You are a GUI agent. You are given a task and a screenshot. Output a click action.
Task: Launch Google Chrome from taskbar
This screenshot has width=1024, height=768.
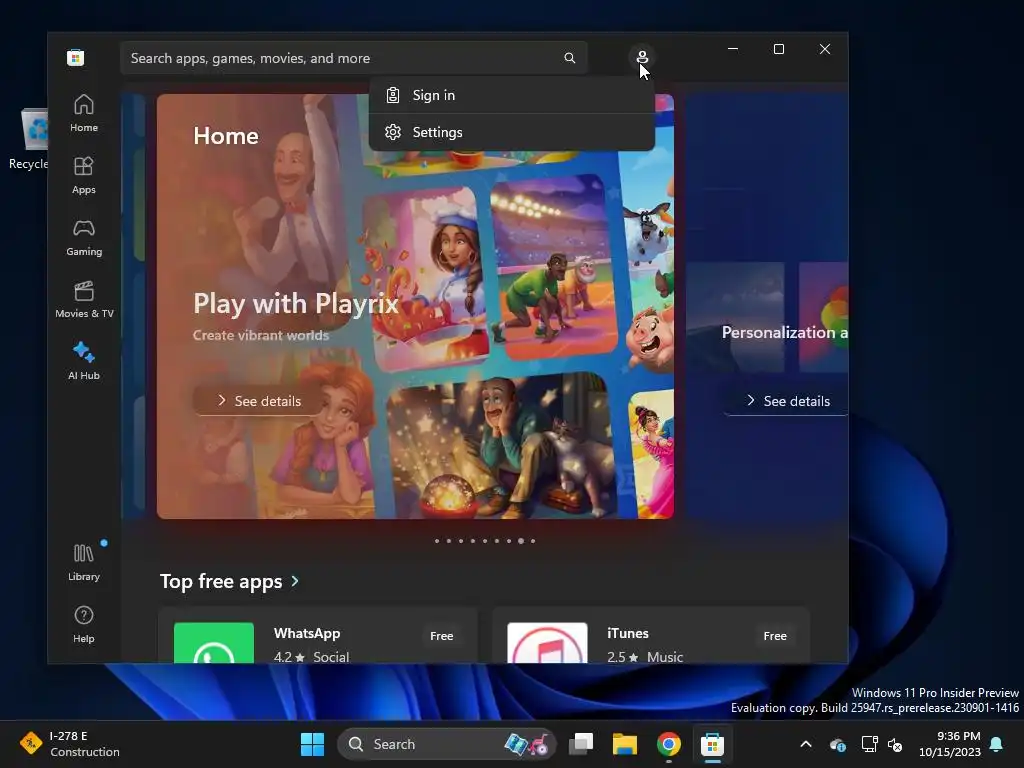668,744
